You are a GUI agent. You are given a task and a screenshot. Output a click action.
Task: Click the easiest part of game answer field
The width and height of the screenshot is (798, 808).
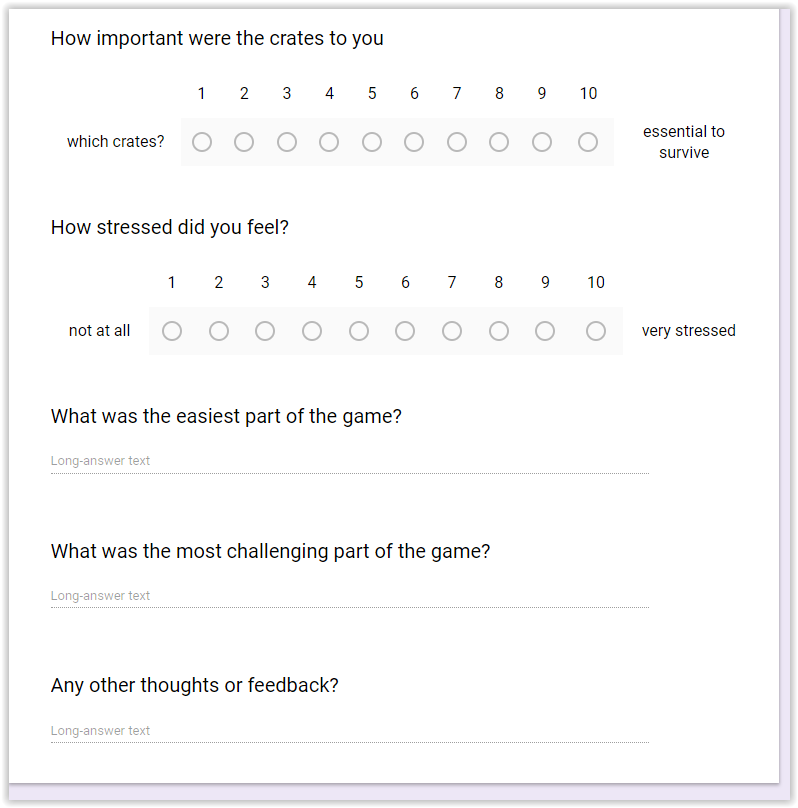click(x=349, y=461)
